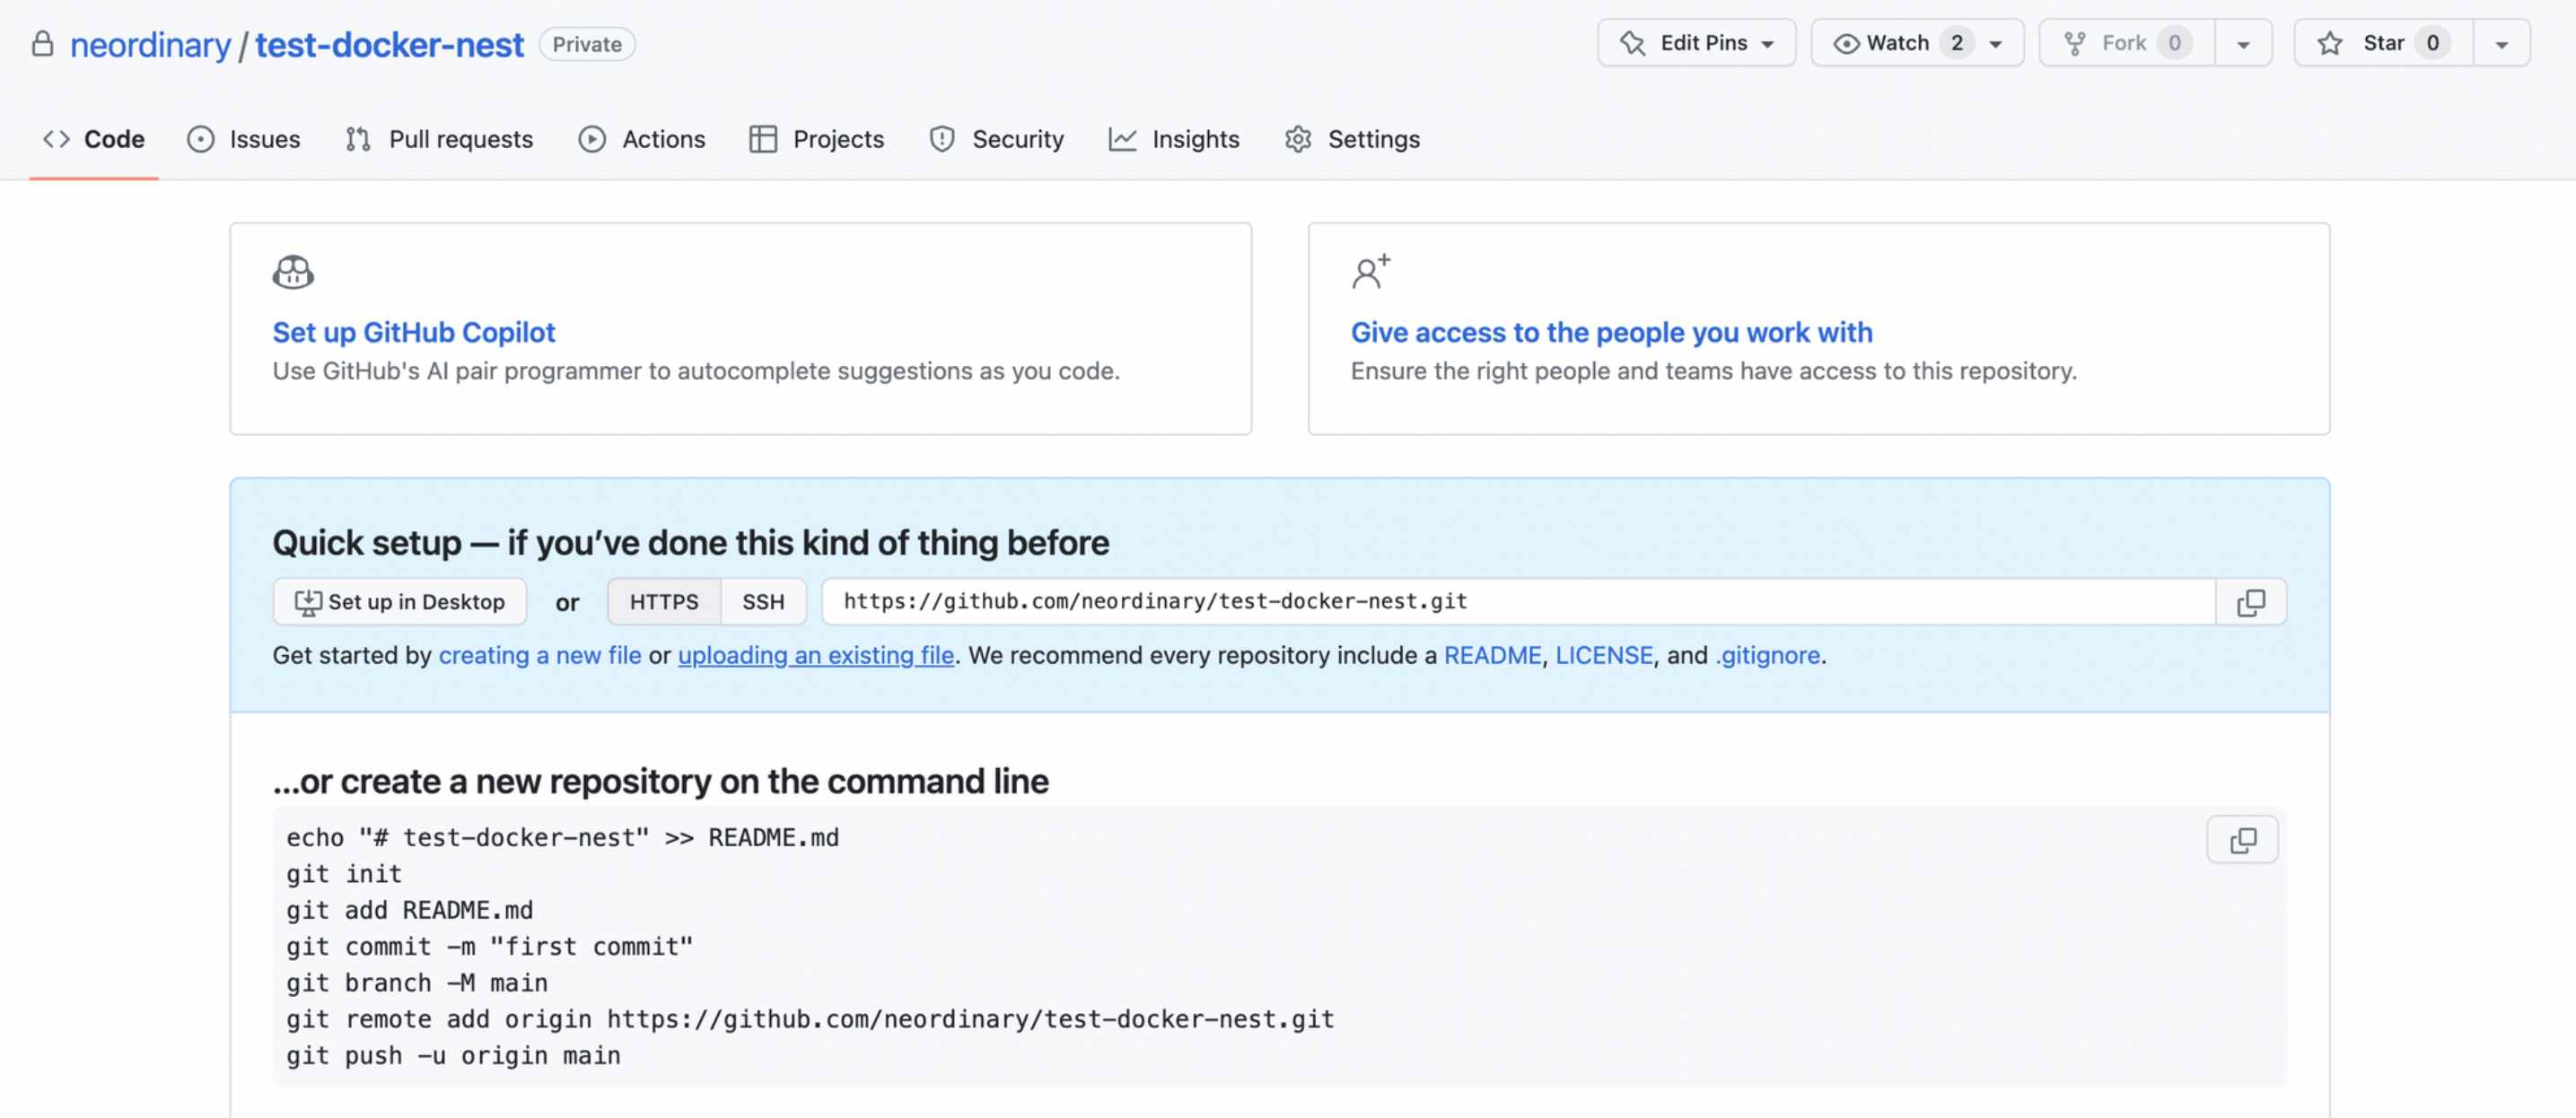2576x1118 pixels.
Task: Click the fork count 0
Action: [x=2174, y=43]
